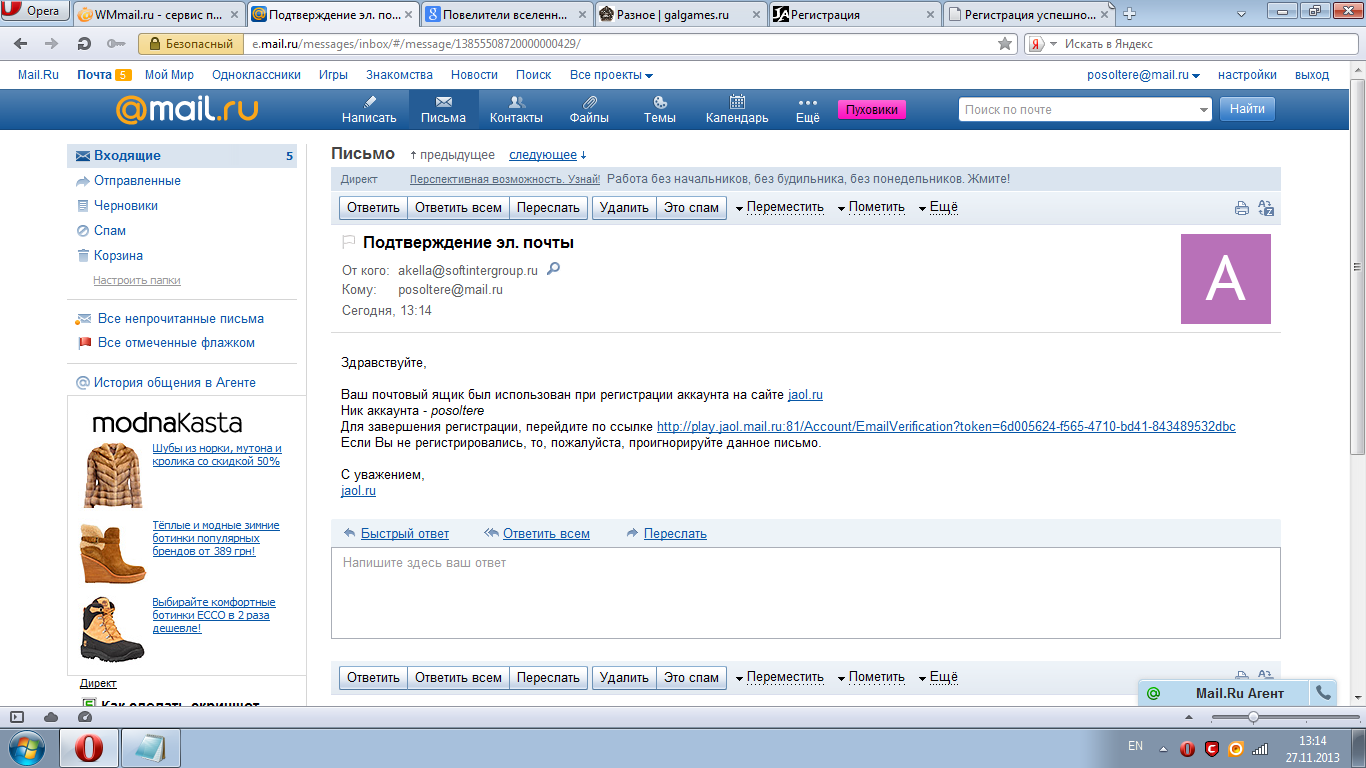Open a new tab with plus icon
1366x768 pixels.
pyautogui.click(x=1130, y=14)
